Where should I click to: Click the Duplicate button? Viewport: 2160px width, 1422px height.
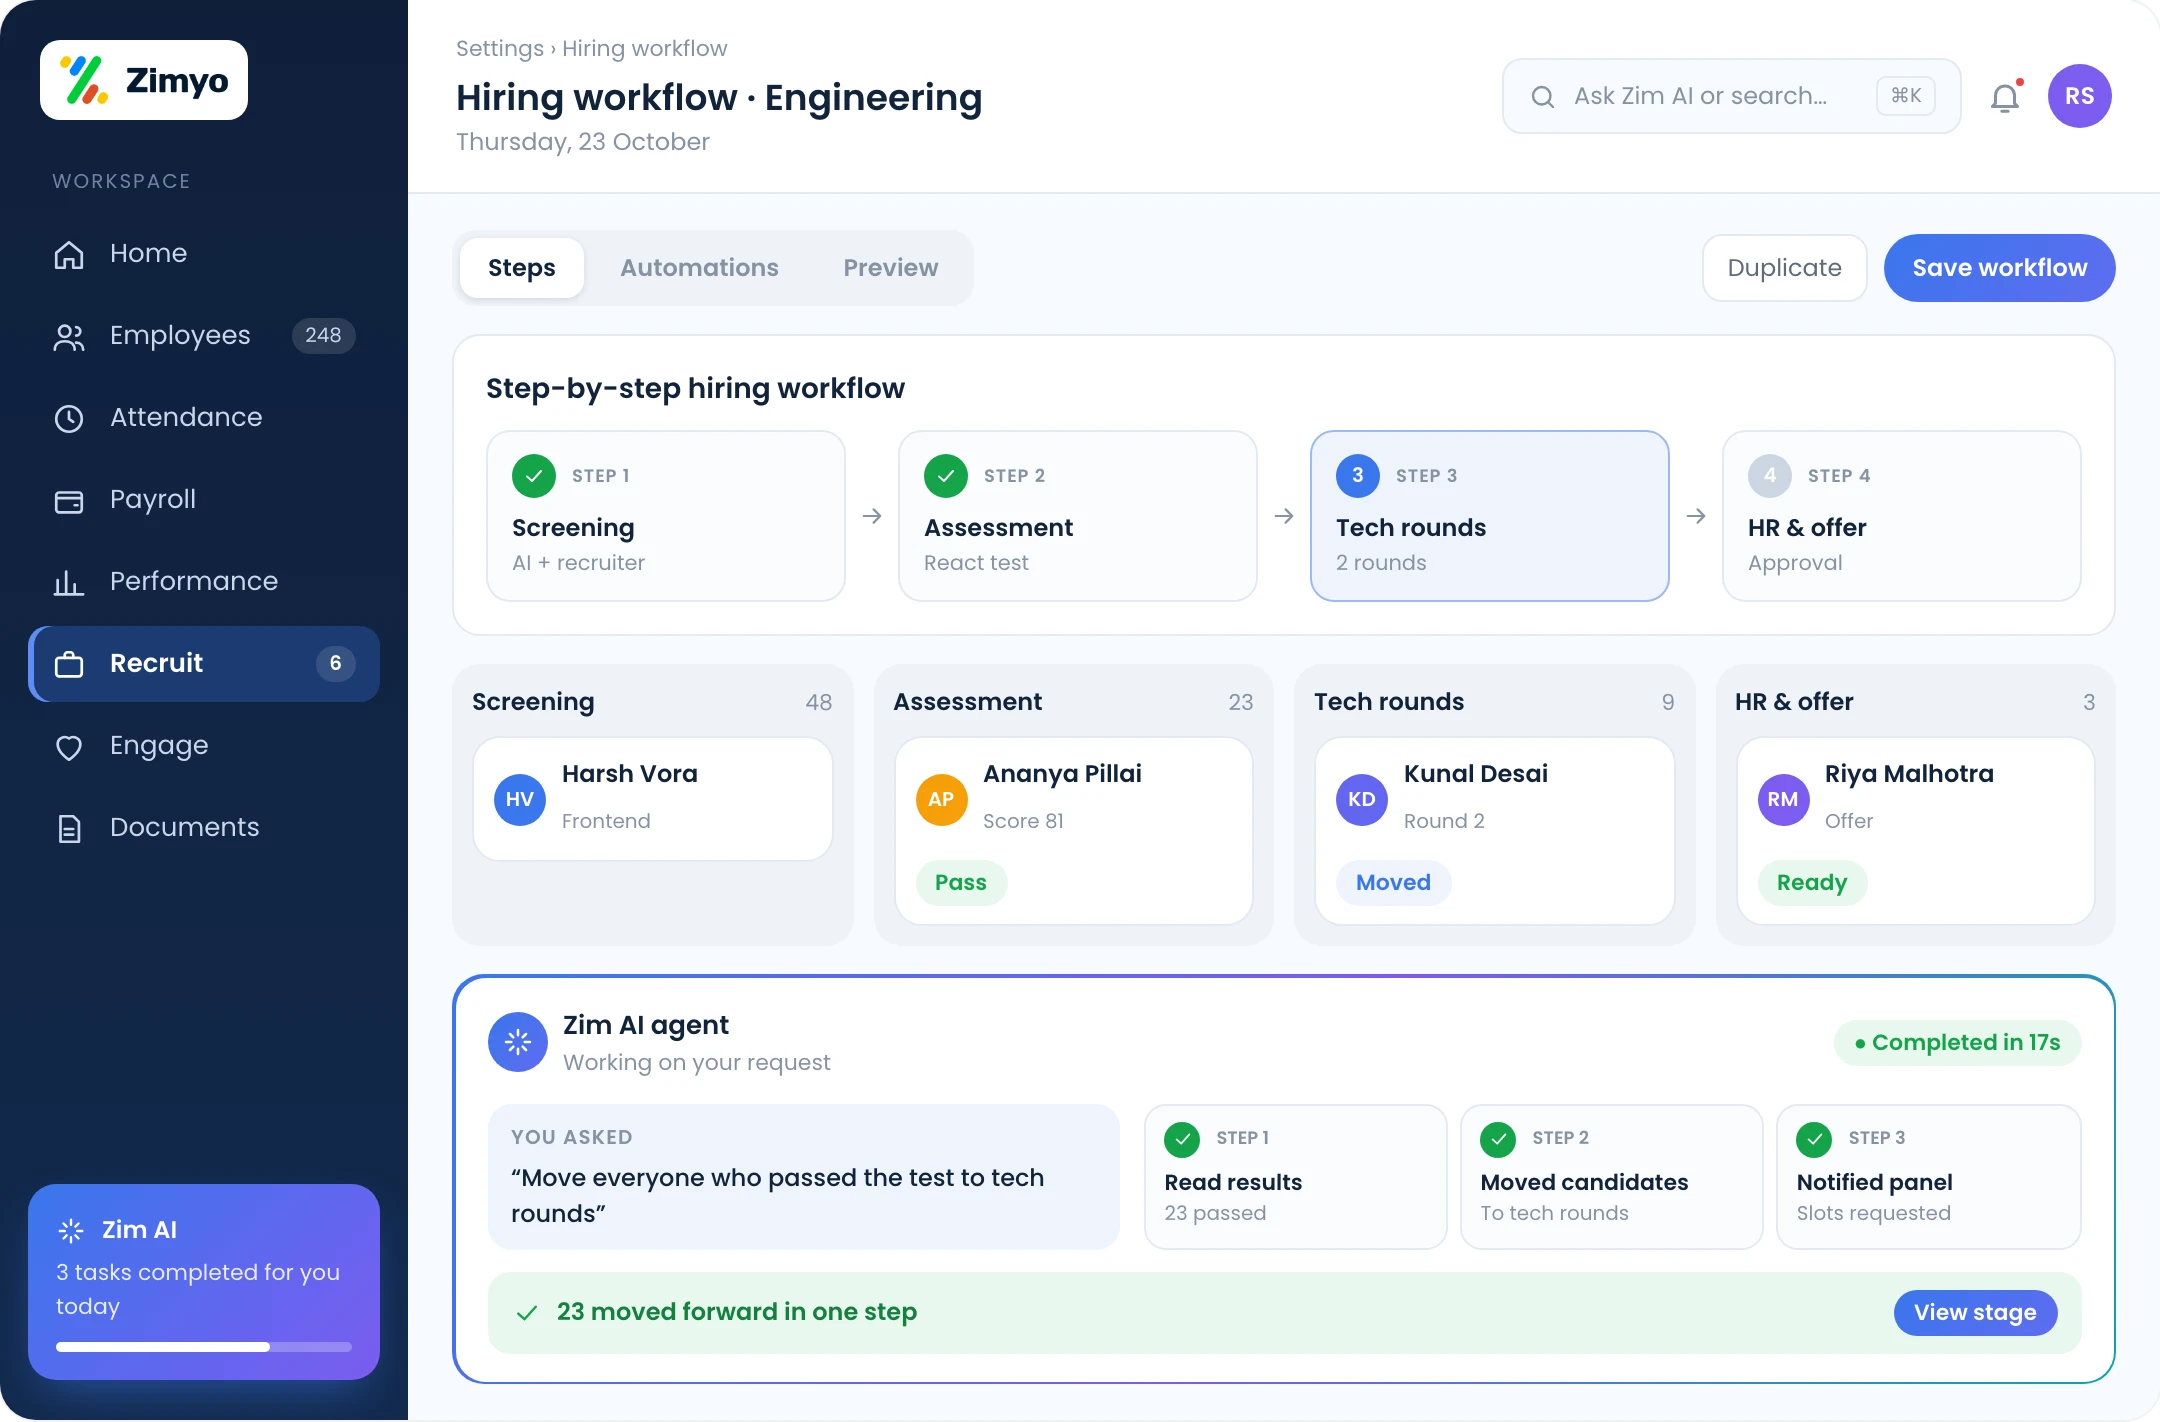pyautogui.click(x=1784, y=268)
